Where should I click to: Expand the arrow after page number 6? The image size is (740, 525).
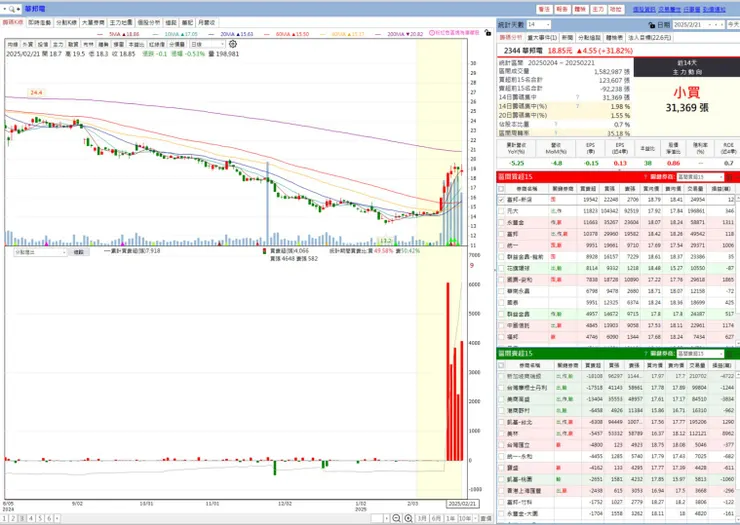pyautogui.click(x=57, y=518)
